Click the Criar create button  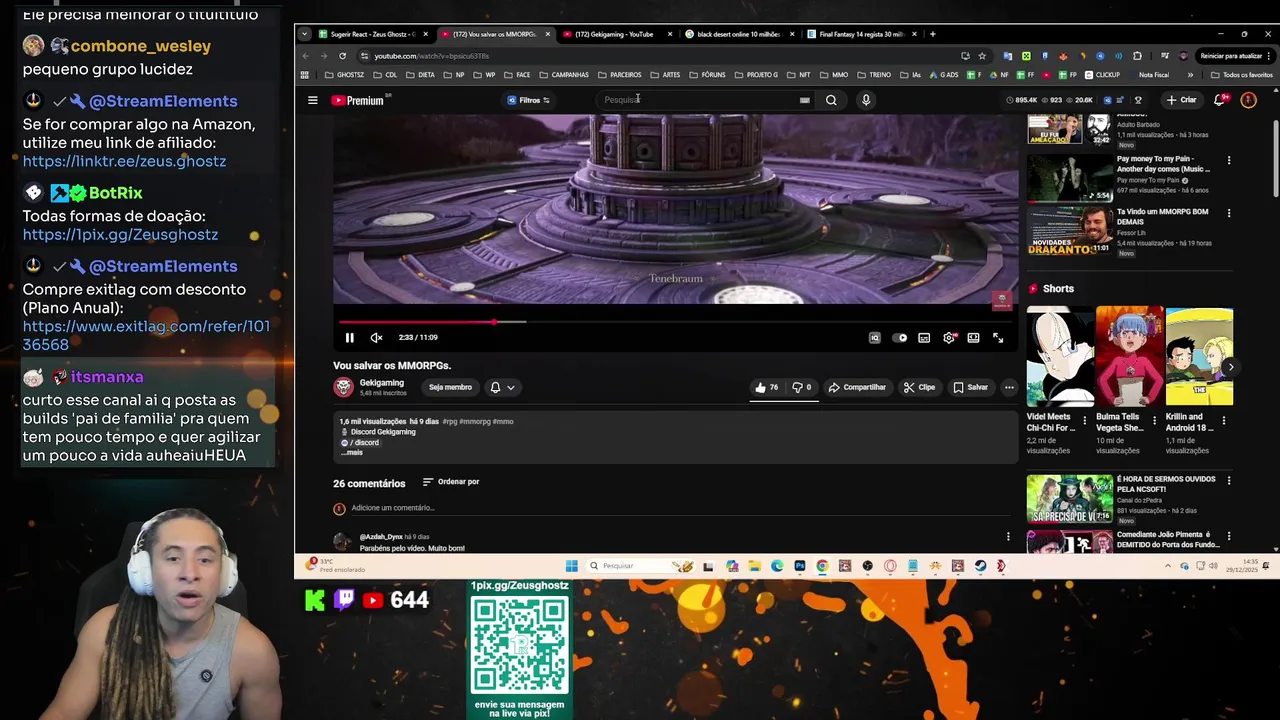(1181, 100)
